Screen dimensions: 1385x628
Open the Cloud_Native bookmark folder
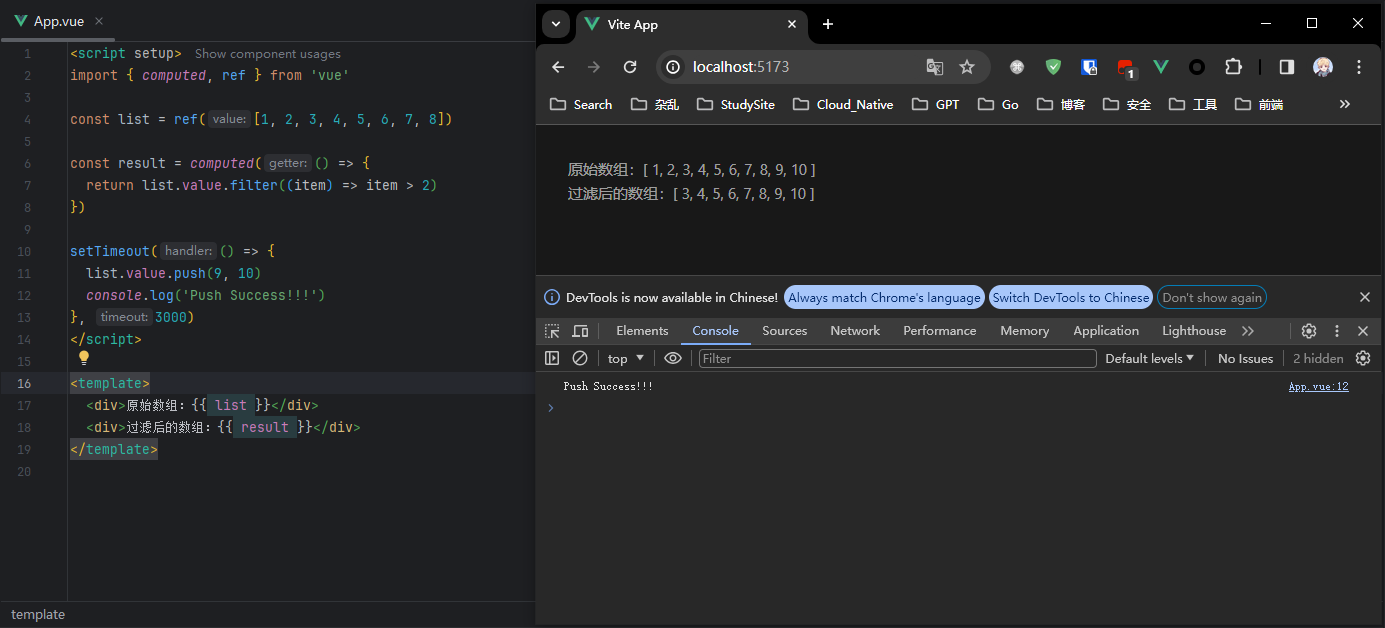(x=843, y=104)
